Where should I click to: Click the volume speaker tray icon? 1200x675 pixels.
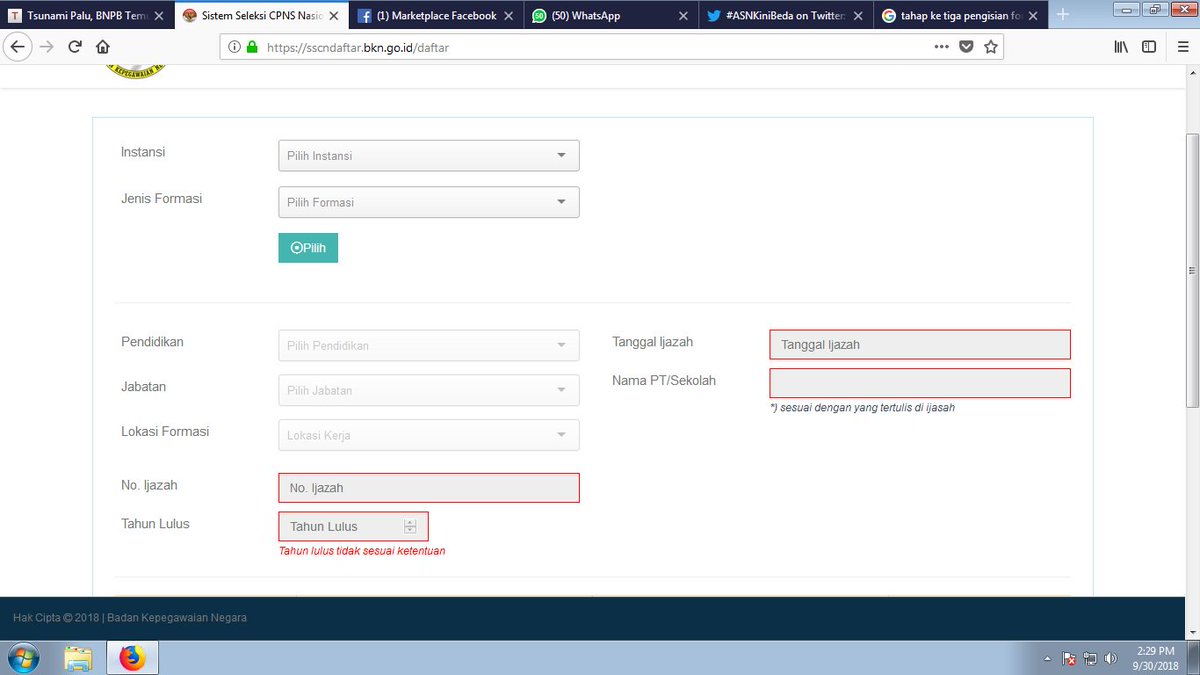[1110, 659]
